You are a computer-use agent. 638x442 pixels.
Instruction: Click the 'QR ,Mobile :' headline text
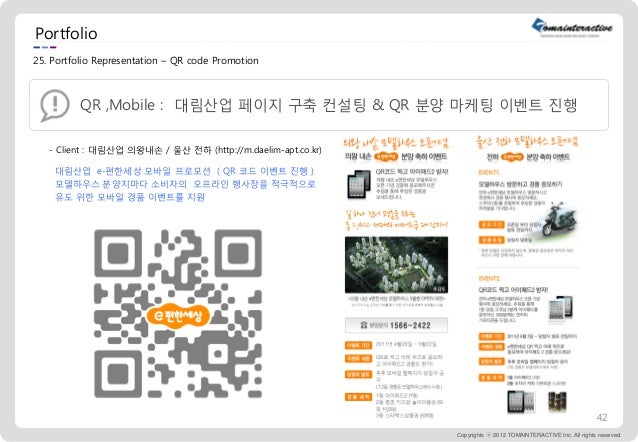pos(122,105)
